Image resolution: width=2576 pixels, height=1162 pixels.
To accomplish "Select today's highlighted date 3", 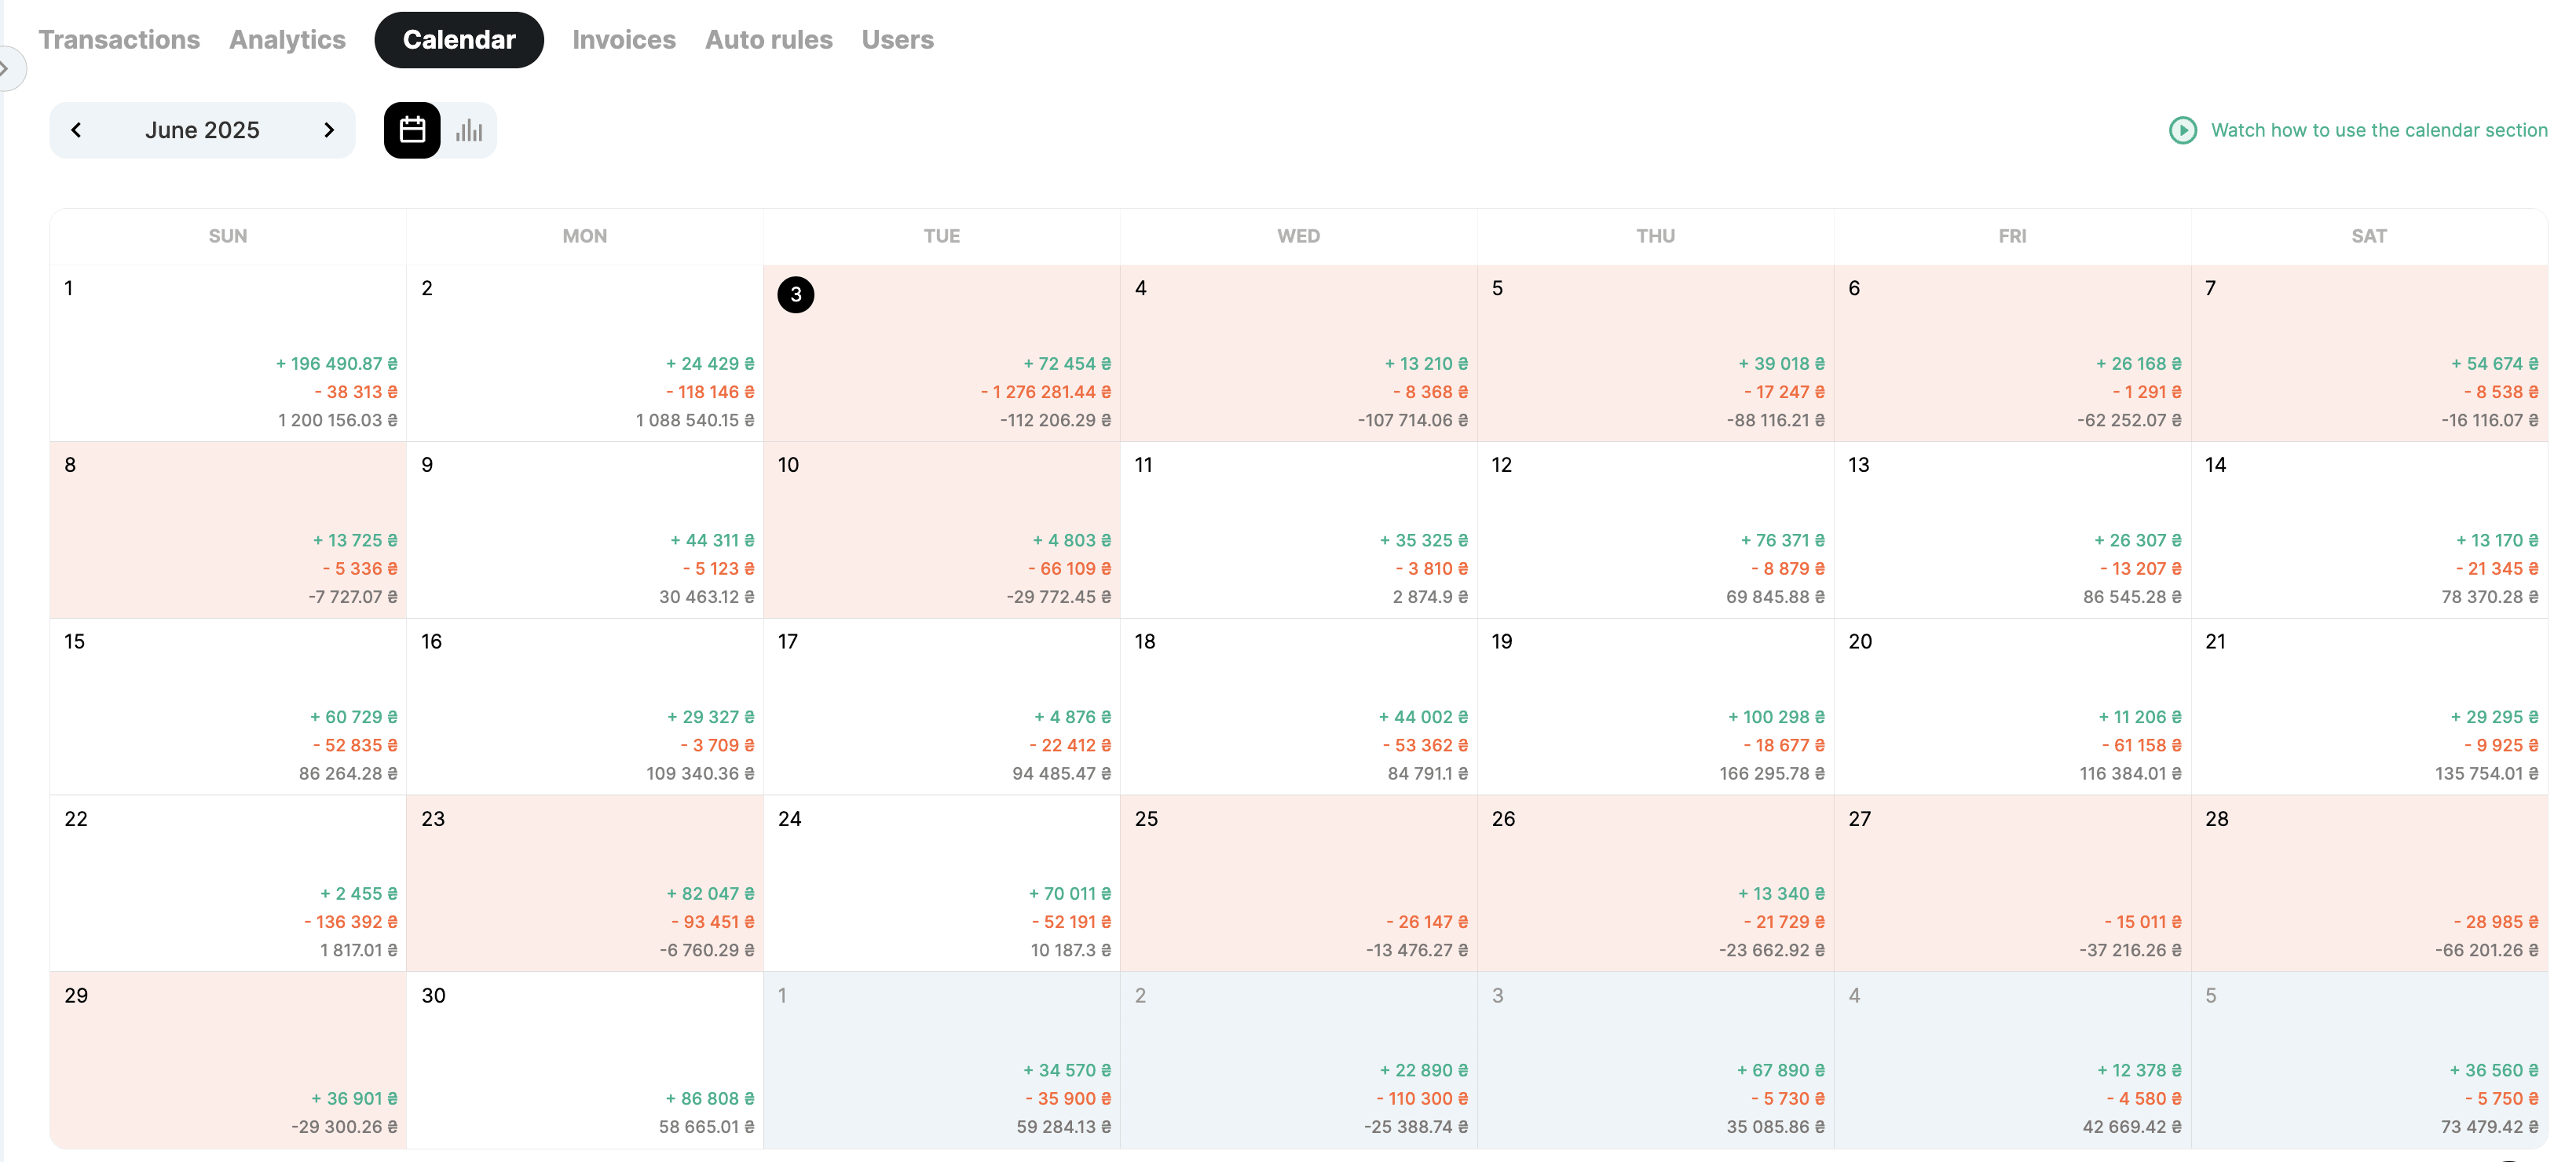I will point(796,295).
